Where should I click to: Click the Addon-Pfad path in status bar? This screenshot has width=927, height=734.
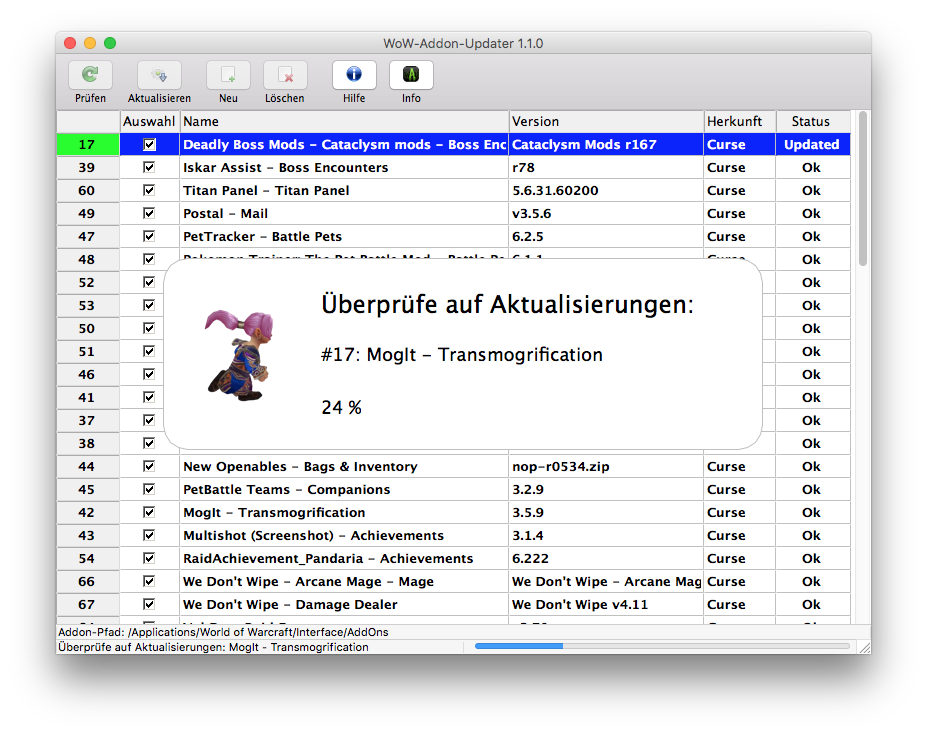point(223,632)
